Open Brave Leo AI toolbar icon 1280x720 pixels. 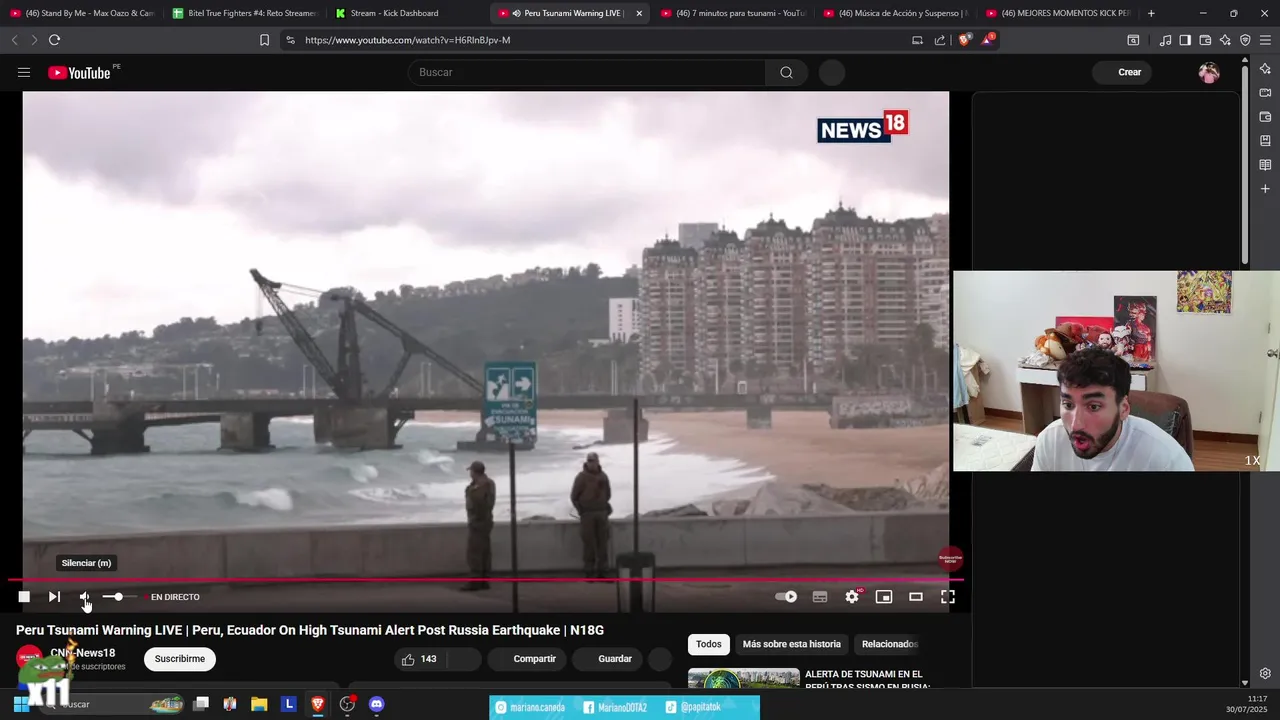tap(1225, 40)
